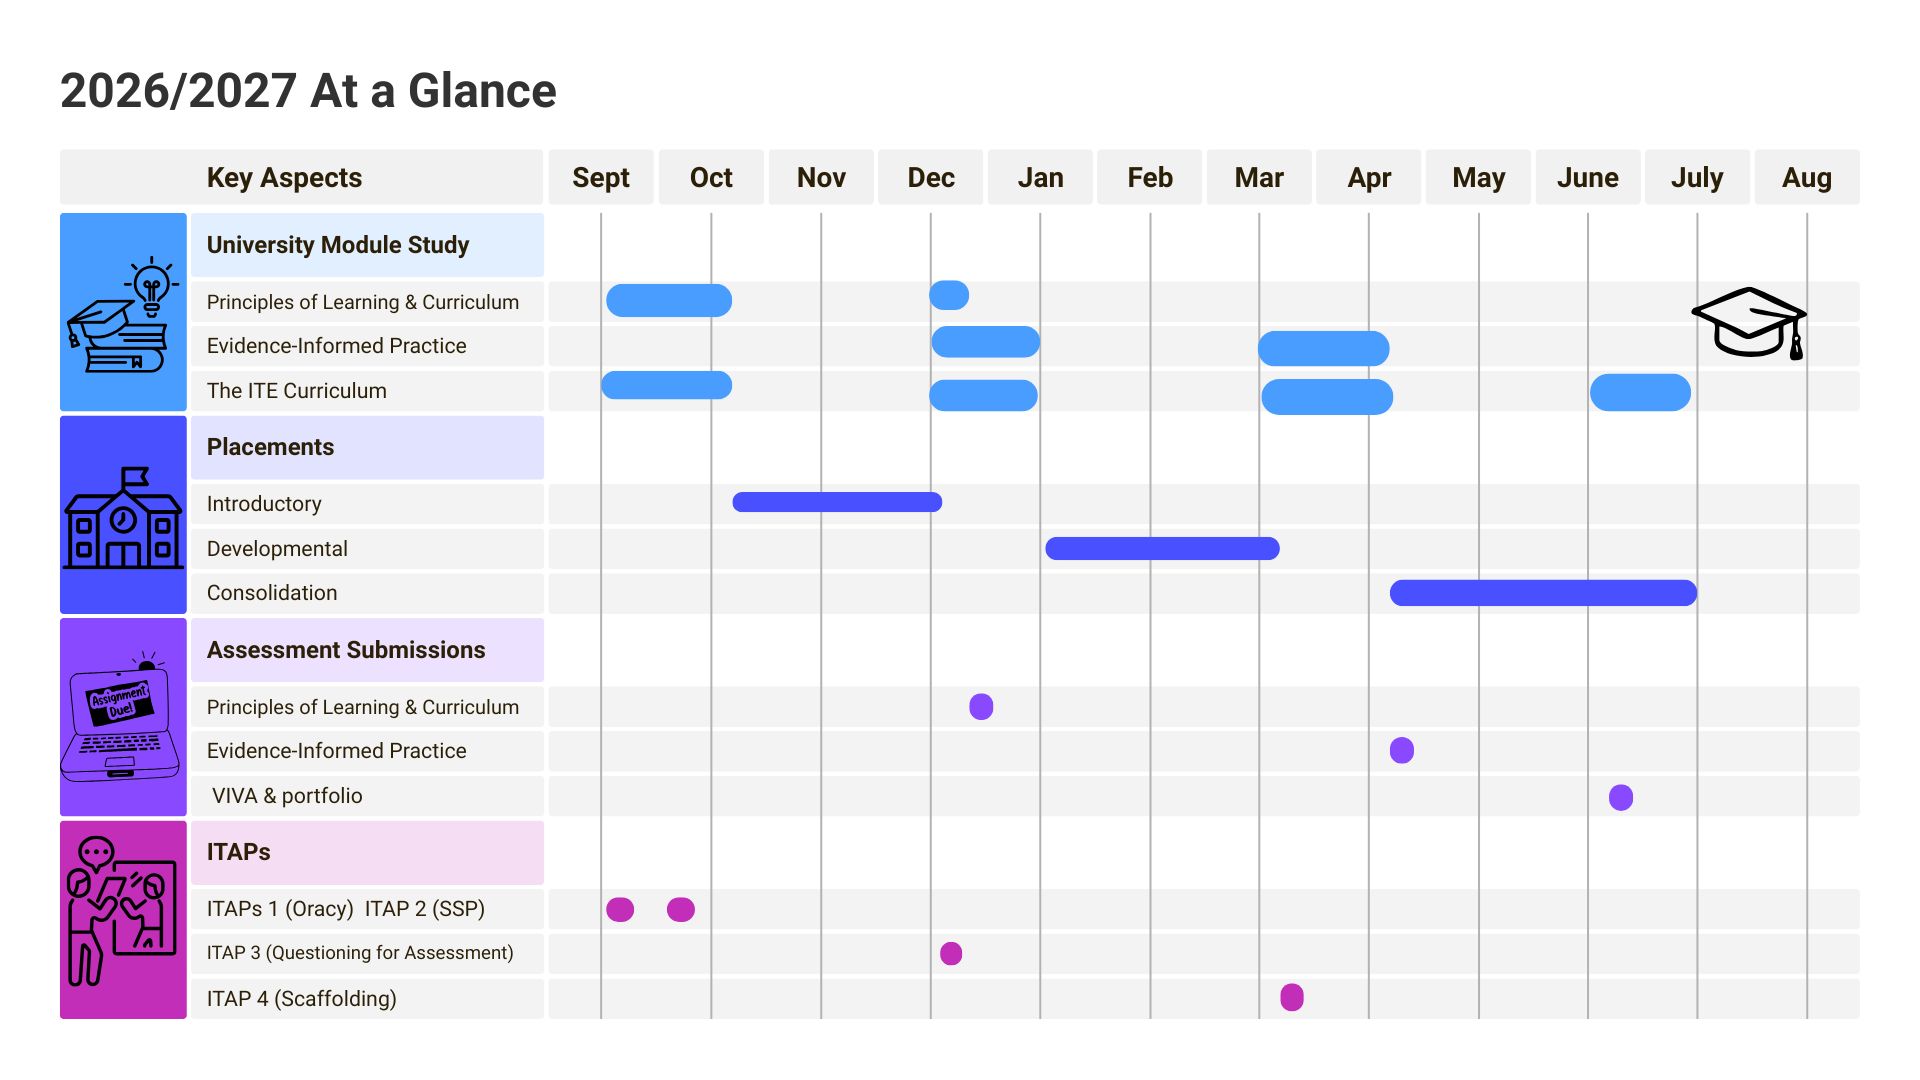Select the books and lightbulb study icon
Screen dimensions: 1920x1080
pos(123,314)
